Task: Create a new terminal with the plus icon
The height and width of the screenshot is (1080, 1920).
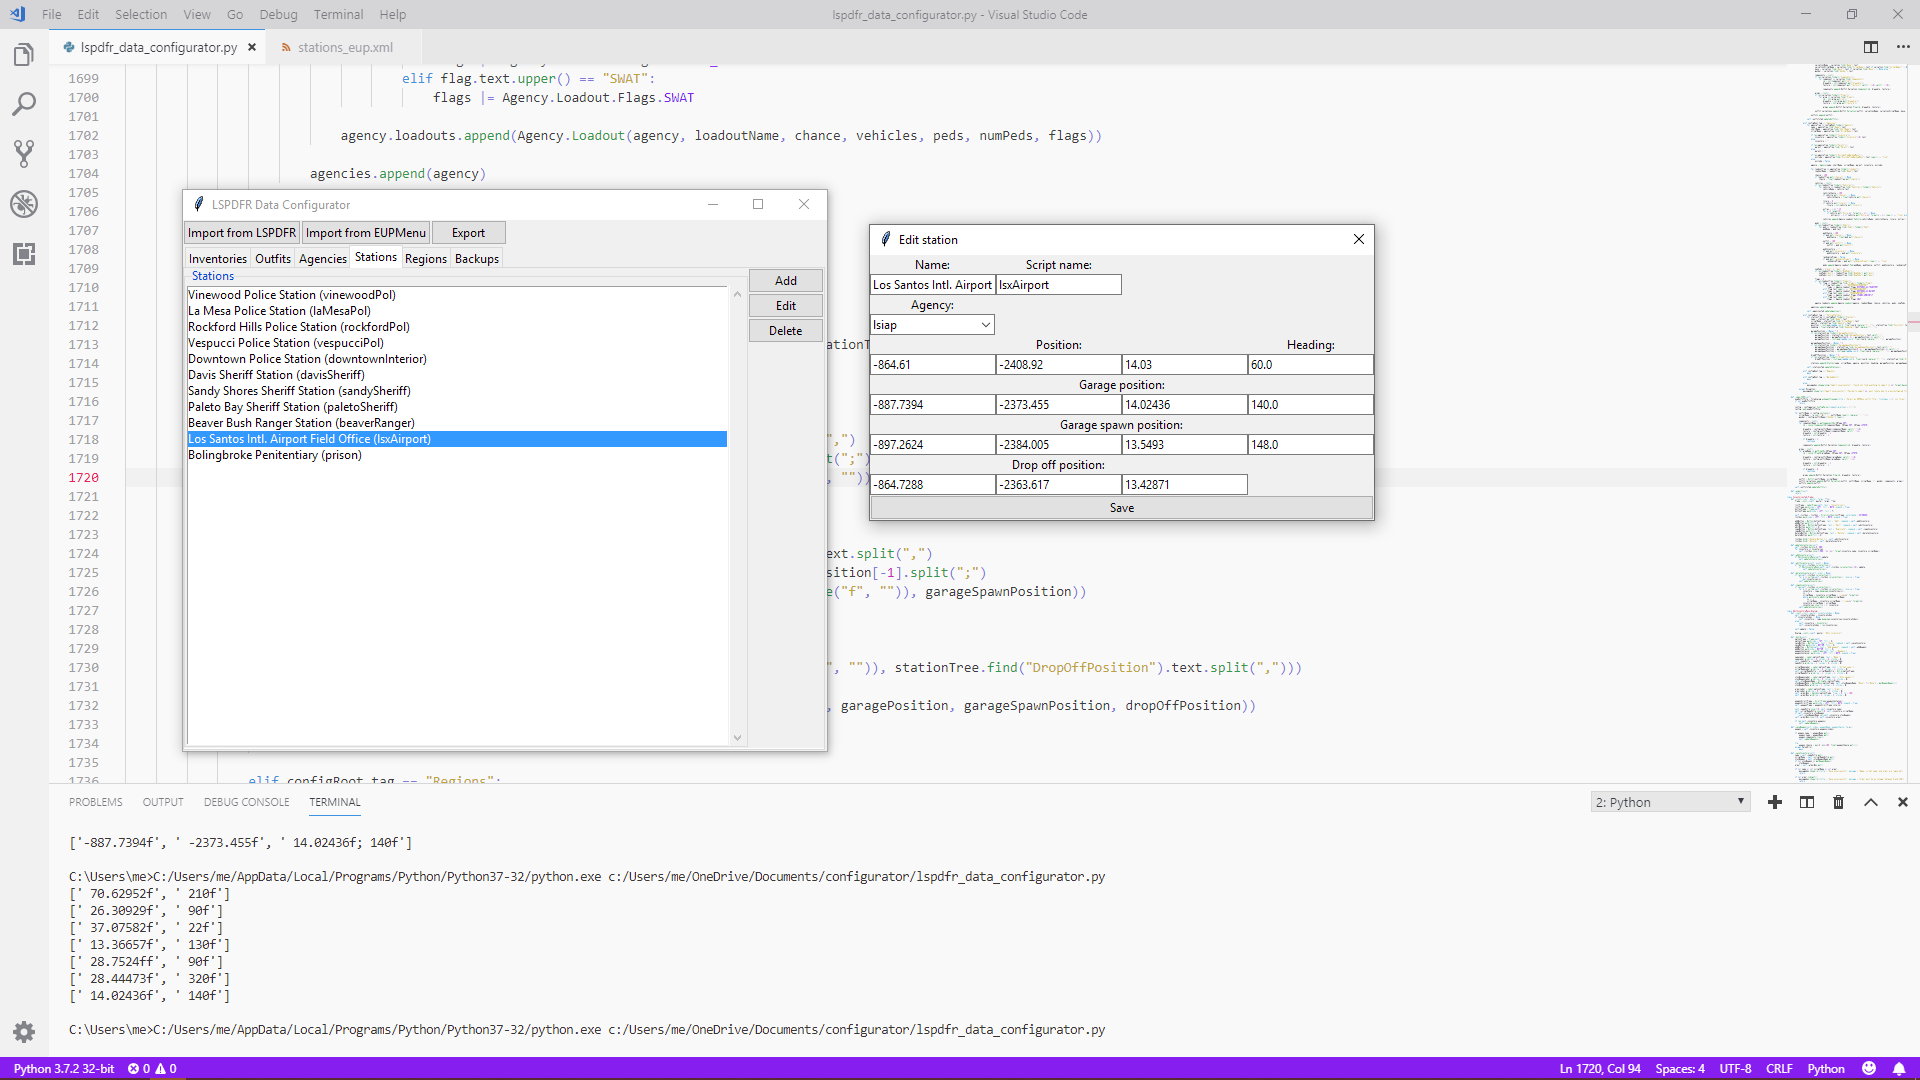Action: coord(1775,802)
